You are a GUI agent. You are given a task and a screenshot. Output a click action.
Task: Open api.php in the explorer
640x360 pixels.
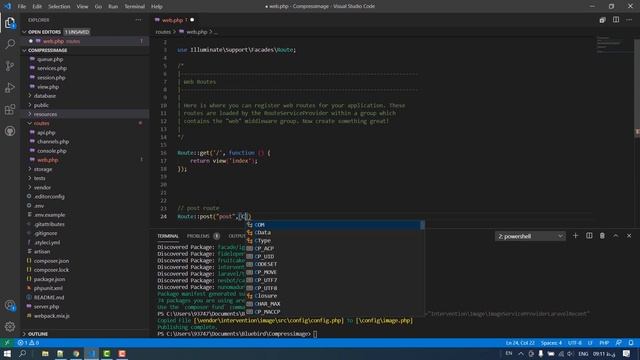coord(46,133)
